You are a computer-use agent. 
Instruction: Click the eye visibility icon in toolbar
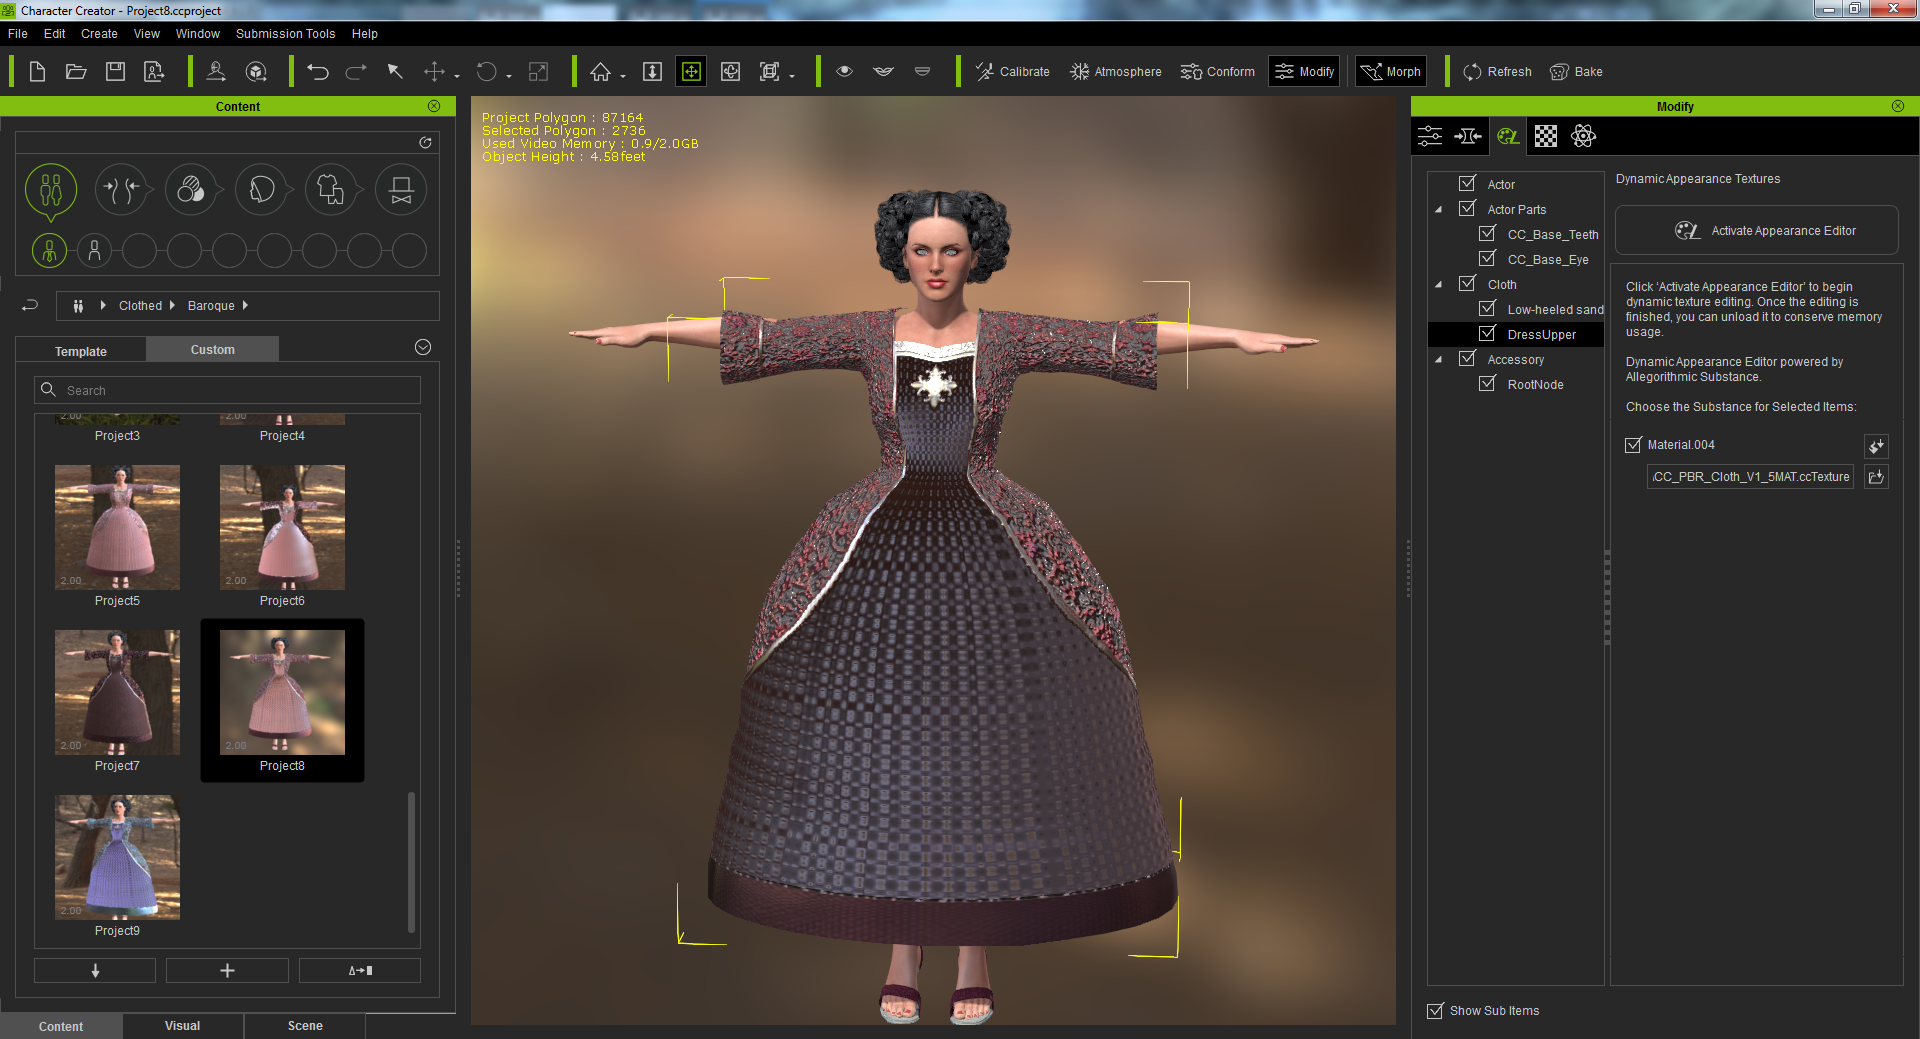[844, 72]
